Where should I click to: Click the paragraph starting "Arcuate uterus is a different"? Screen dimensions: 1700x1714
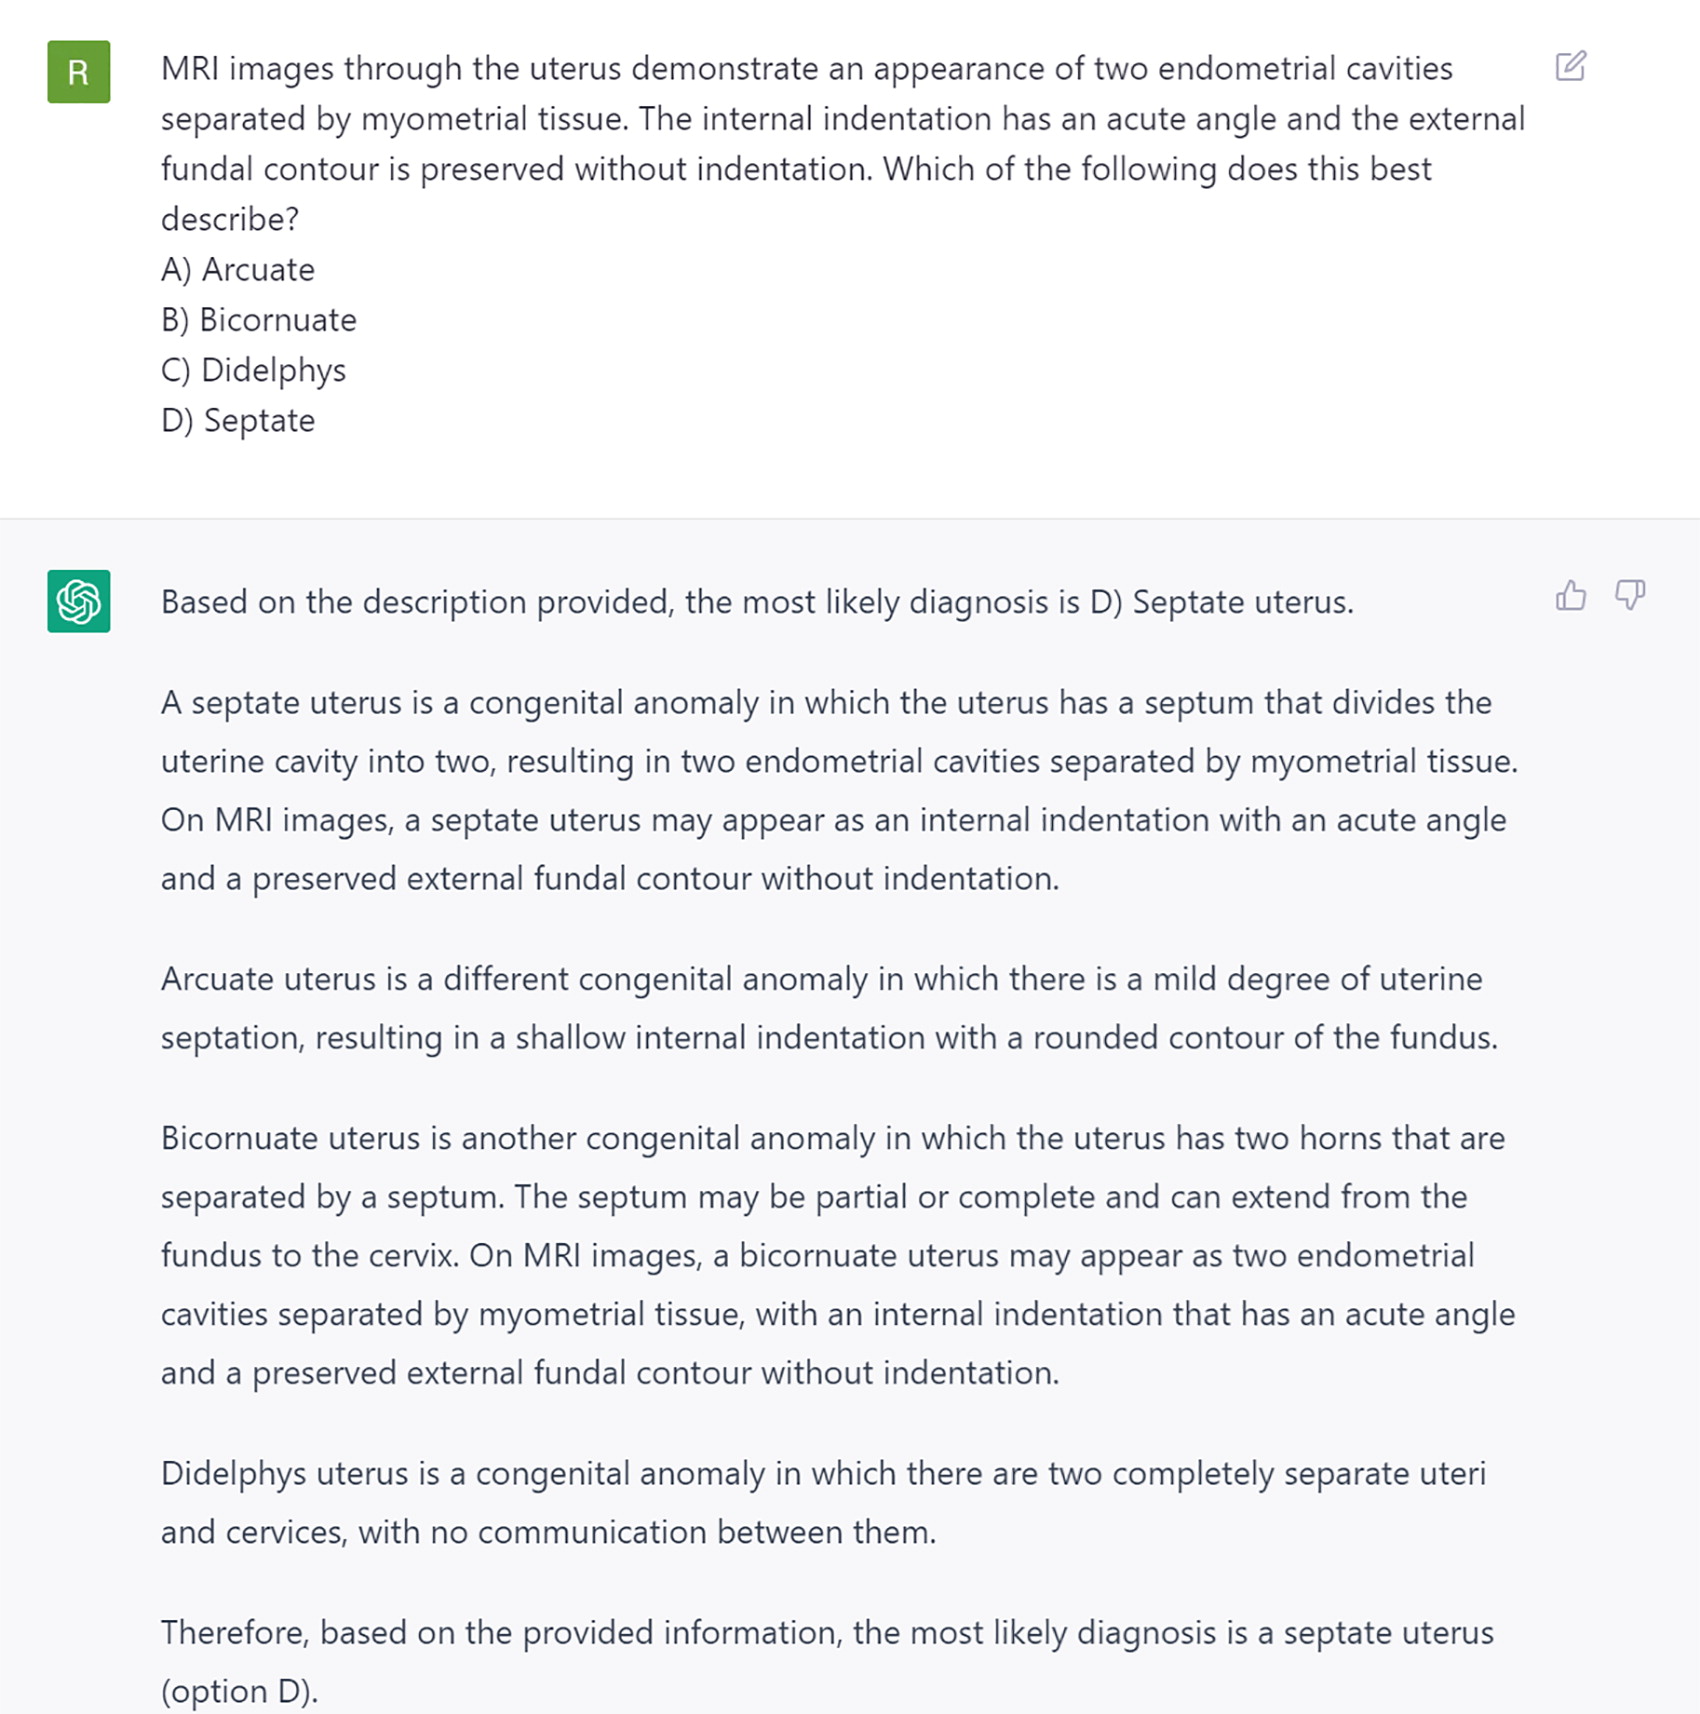coord(829,1008)
